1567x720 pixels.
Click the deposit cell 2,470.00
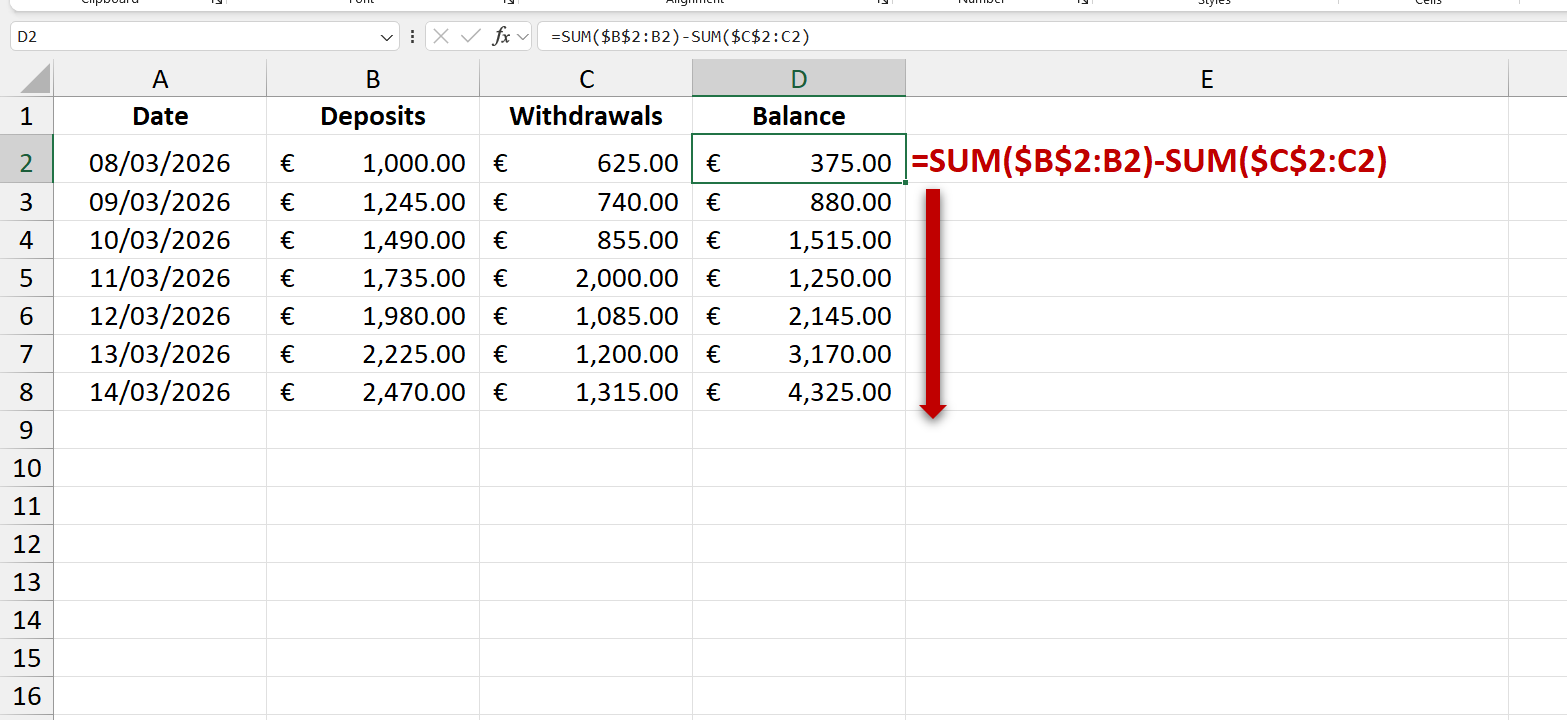point(373,392)
